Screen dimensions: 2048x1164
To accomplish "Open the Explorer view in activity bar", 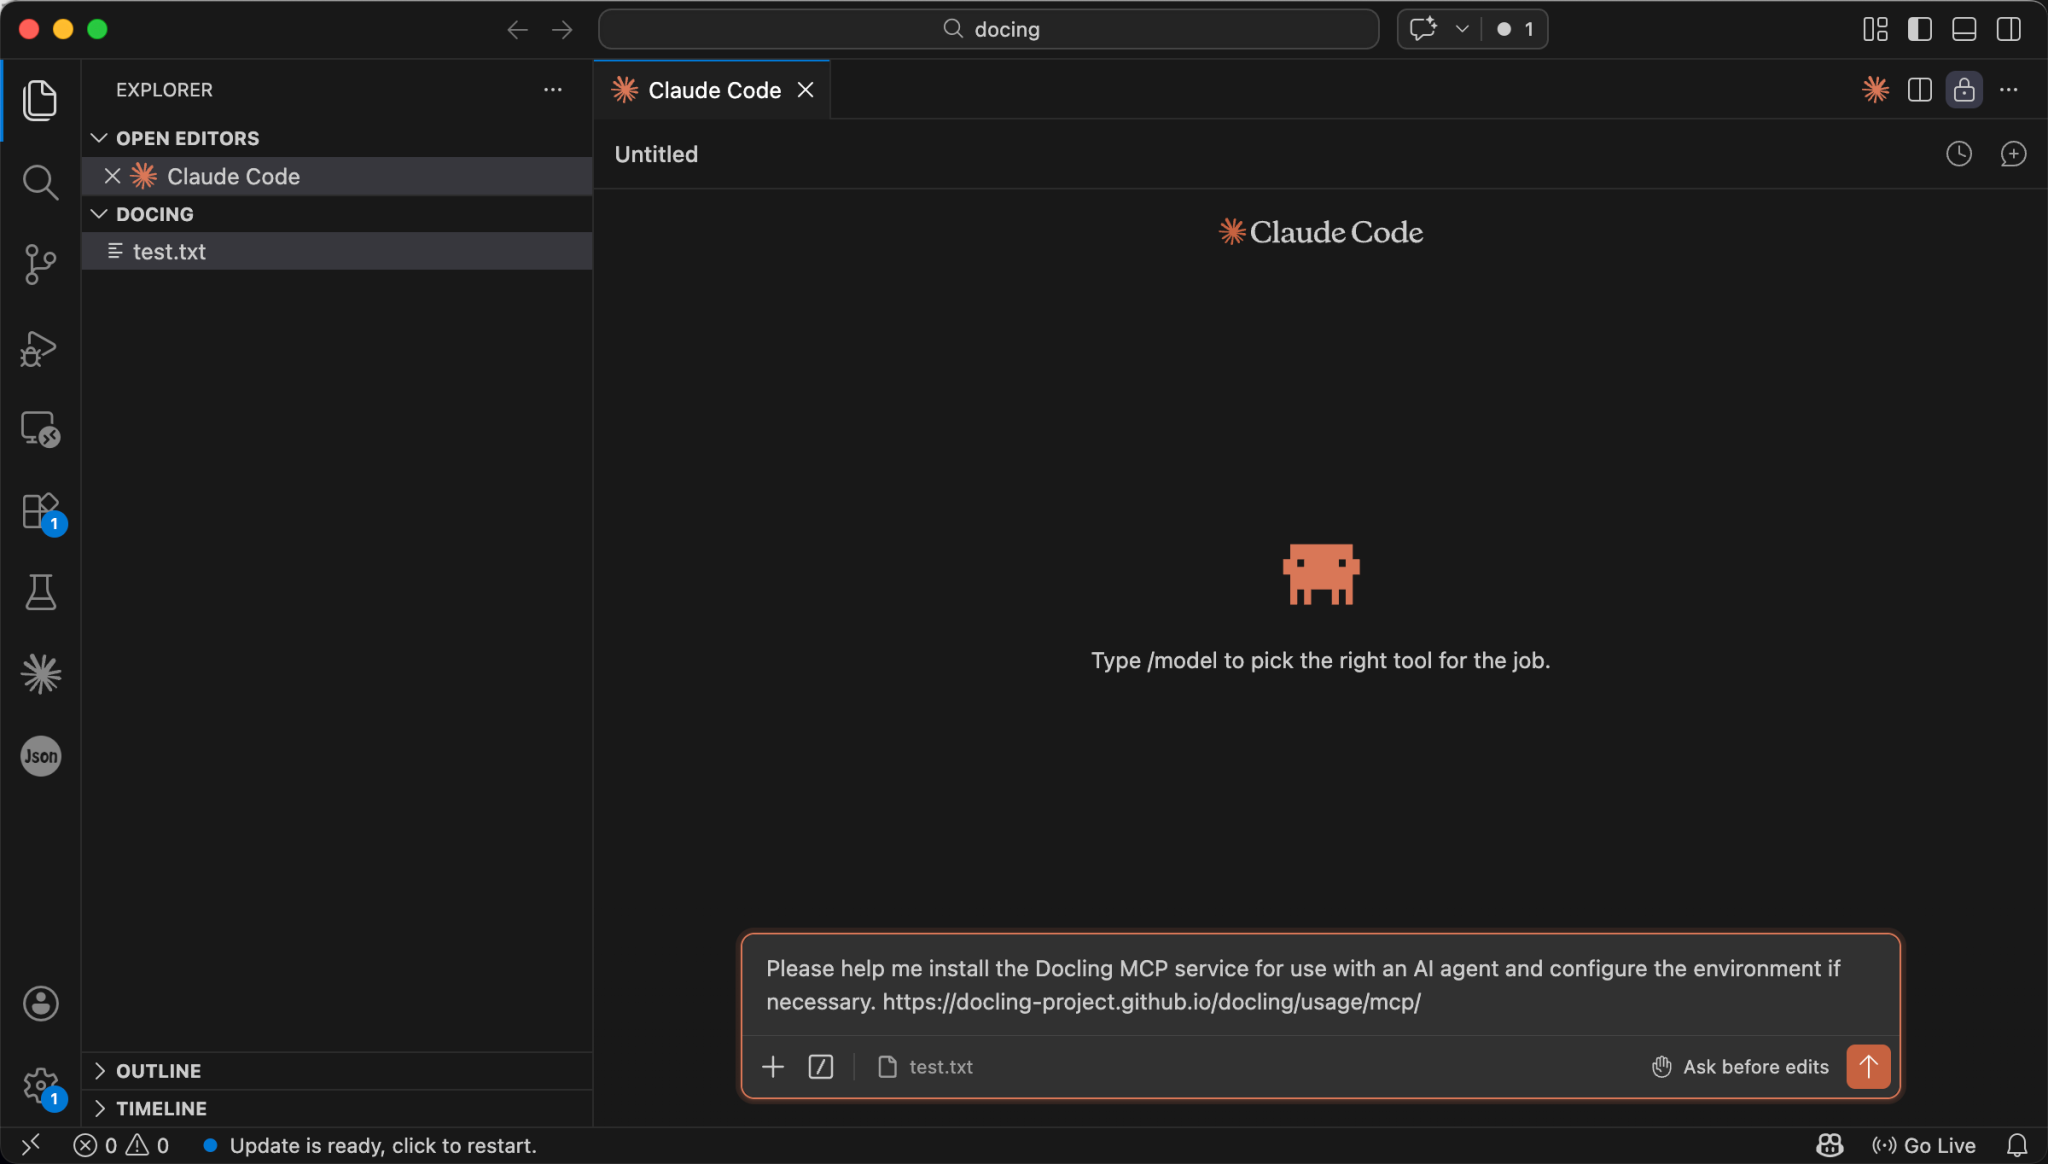I will click(x=40, y=100).
